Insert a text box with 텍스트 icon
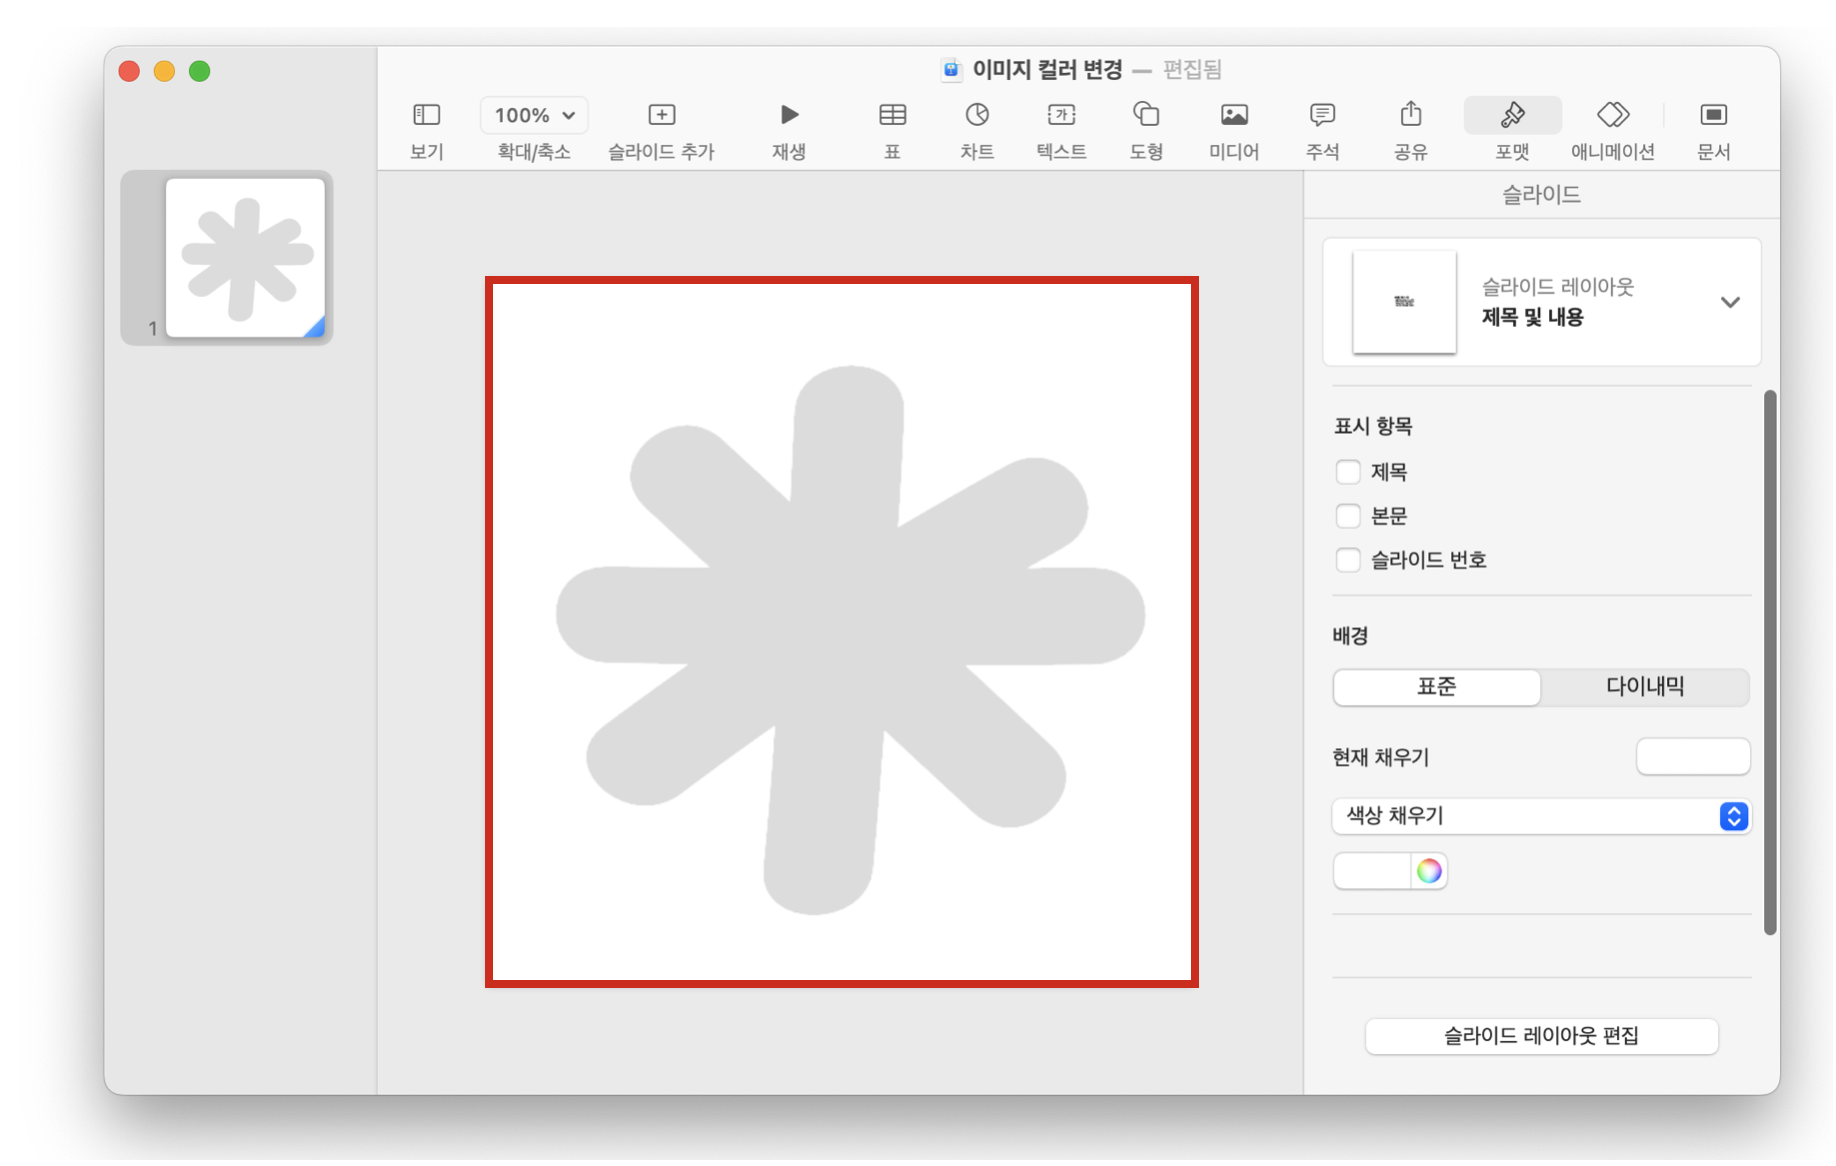1836x1166 pixels. coord(1061,115)
